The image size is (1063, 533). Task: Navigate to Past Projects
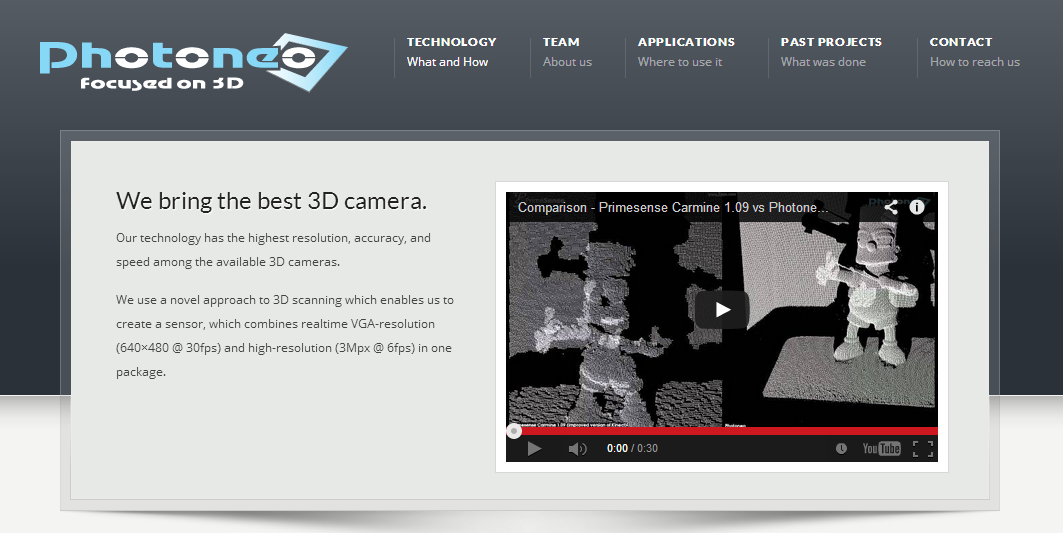831,42
